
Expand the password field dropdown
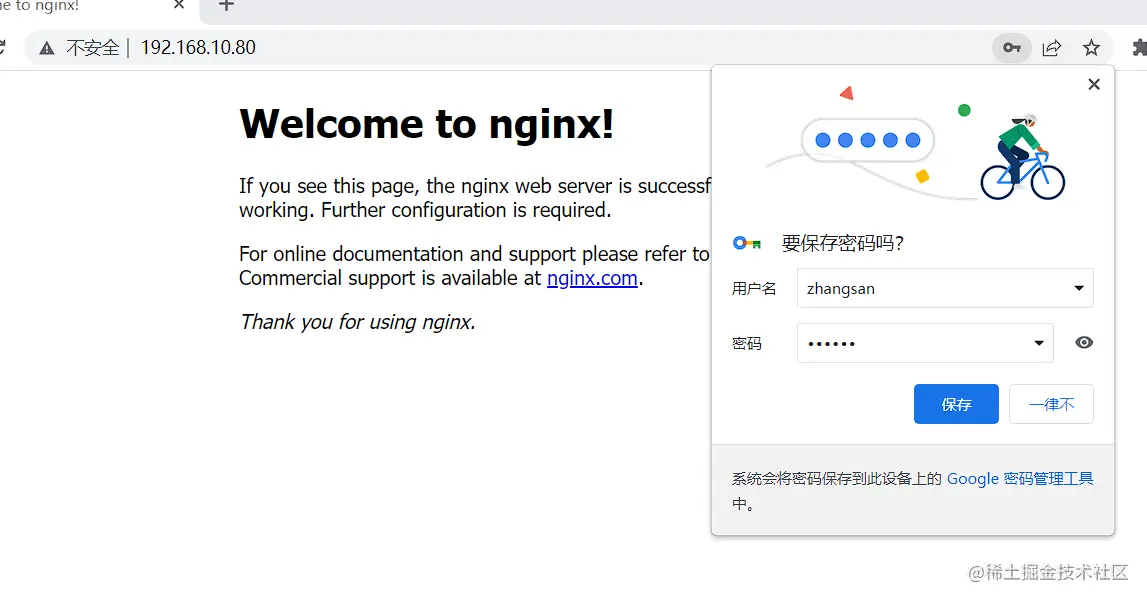(x=1040, y=342)
